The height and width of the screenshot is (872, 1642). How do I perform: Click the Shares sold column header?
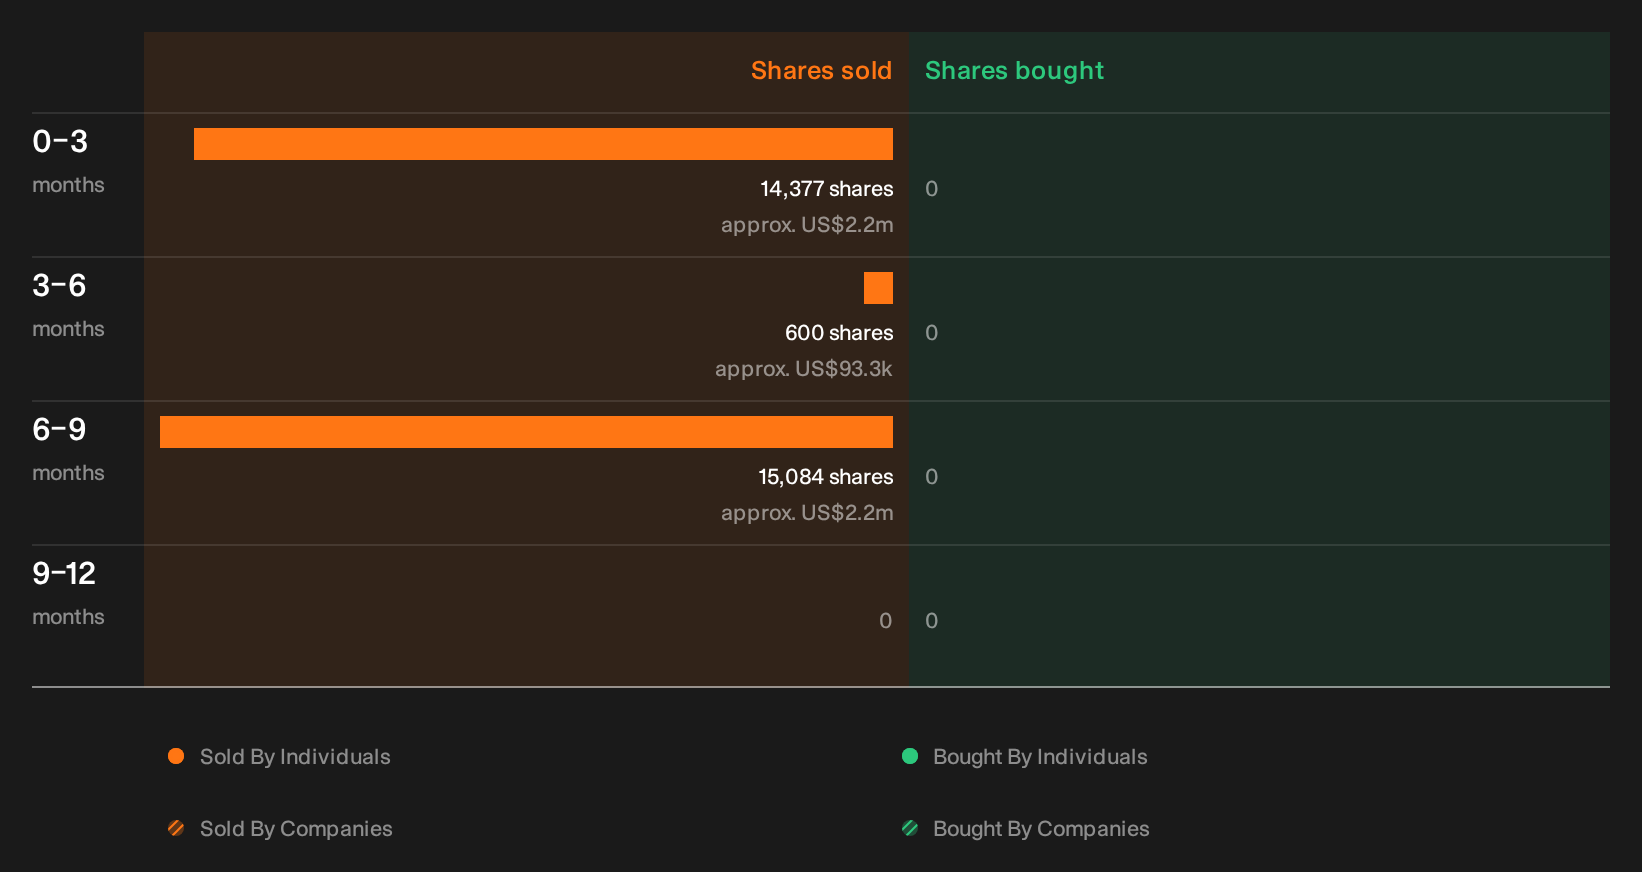821,71
